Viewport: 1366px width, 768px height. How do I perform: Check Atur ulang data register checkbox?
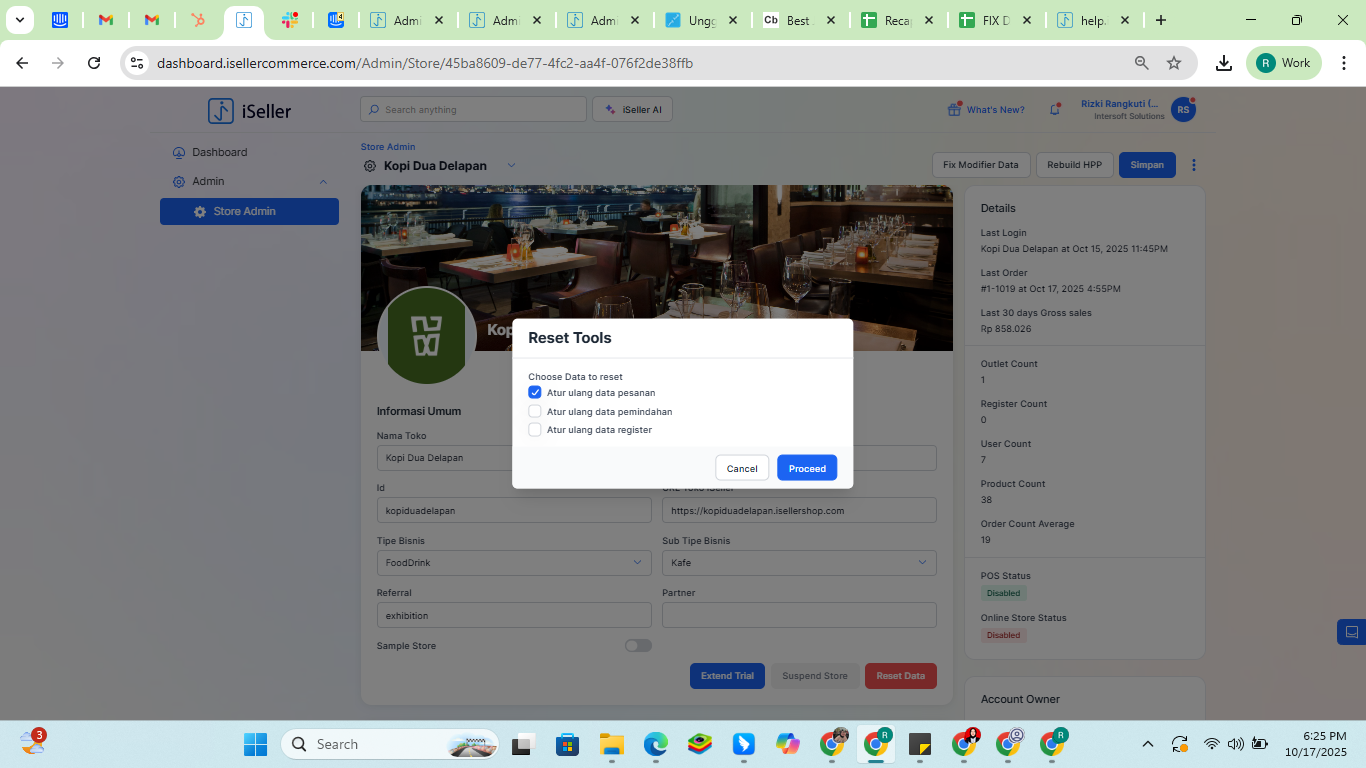535,430
